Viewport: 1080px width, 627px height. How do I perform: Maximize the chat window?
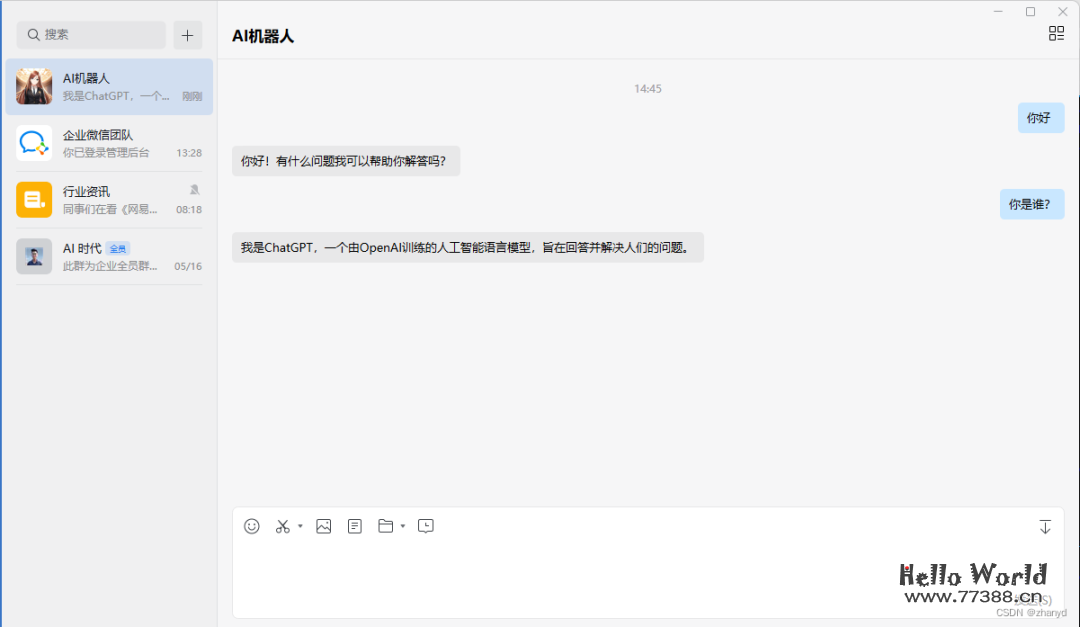pyautogui.click(x=1030, y=12)
